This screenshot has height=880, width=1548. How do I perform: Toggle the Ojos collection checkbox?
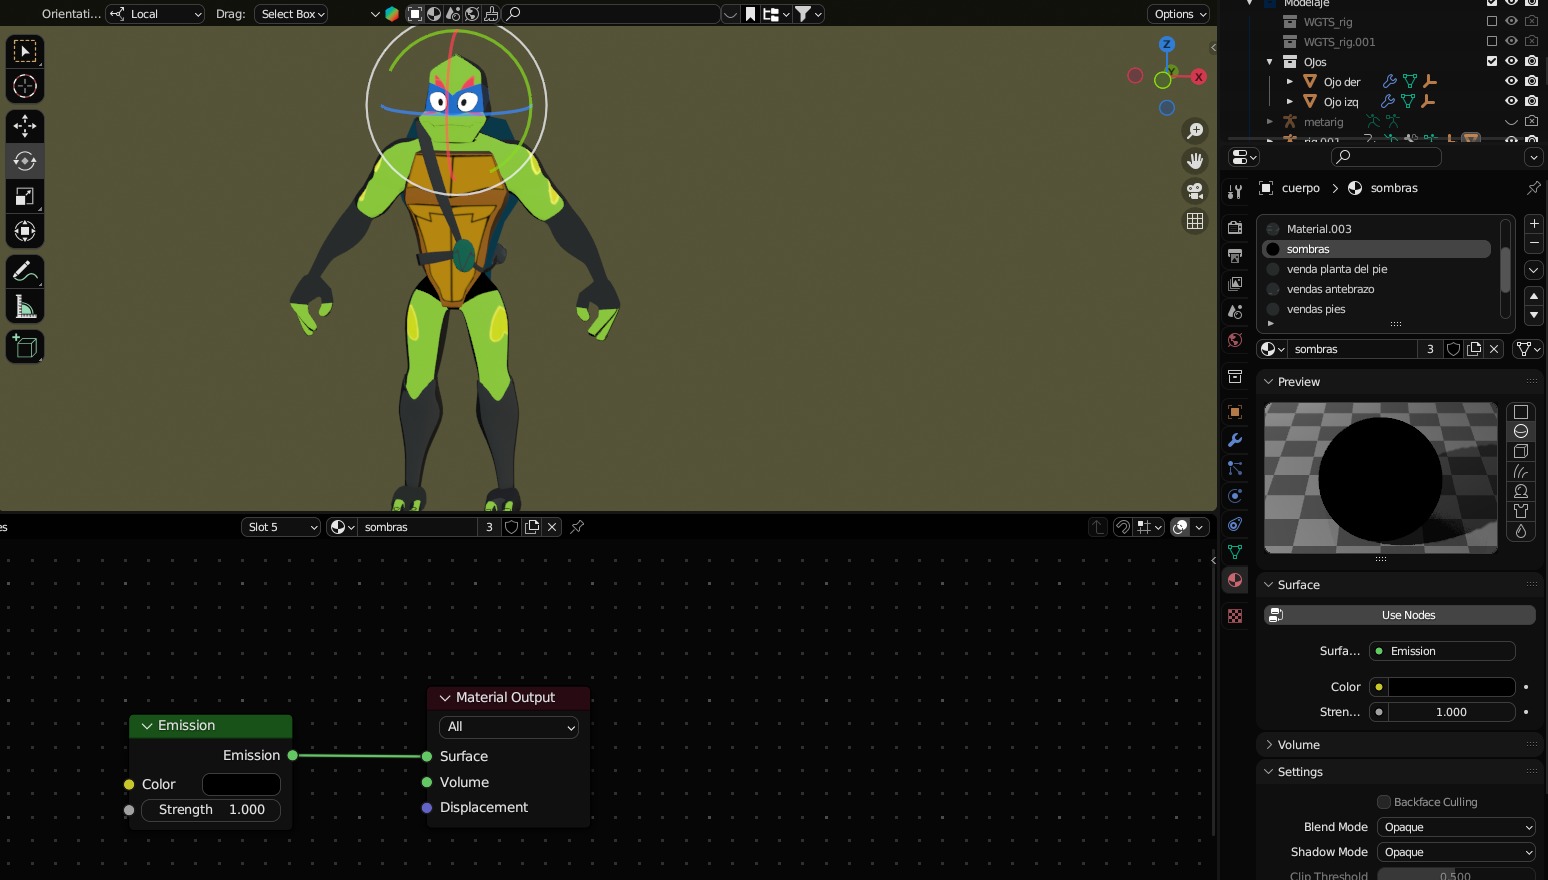[x=1492, y=61]
